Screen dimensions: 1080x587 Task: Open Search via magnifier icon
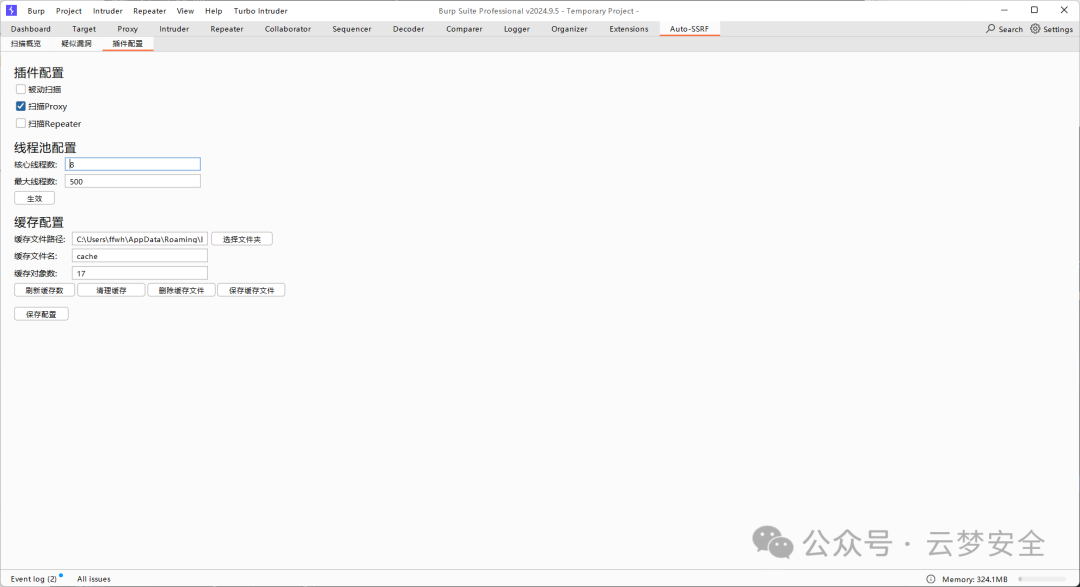990,29
